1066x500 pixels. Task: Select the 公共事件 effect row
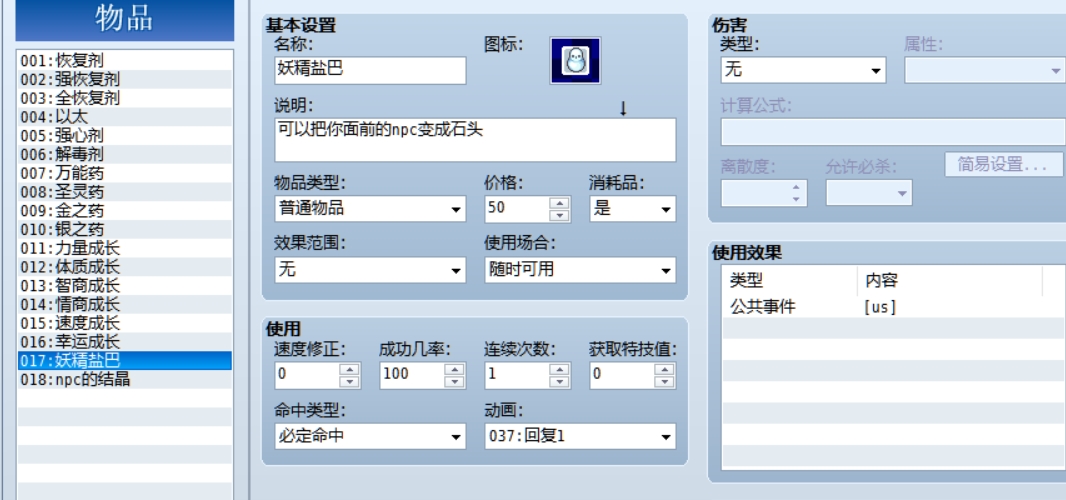(893, 307)
